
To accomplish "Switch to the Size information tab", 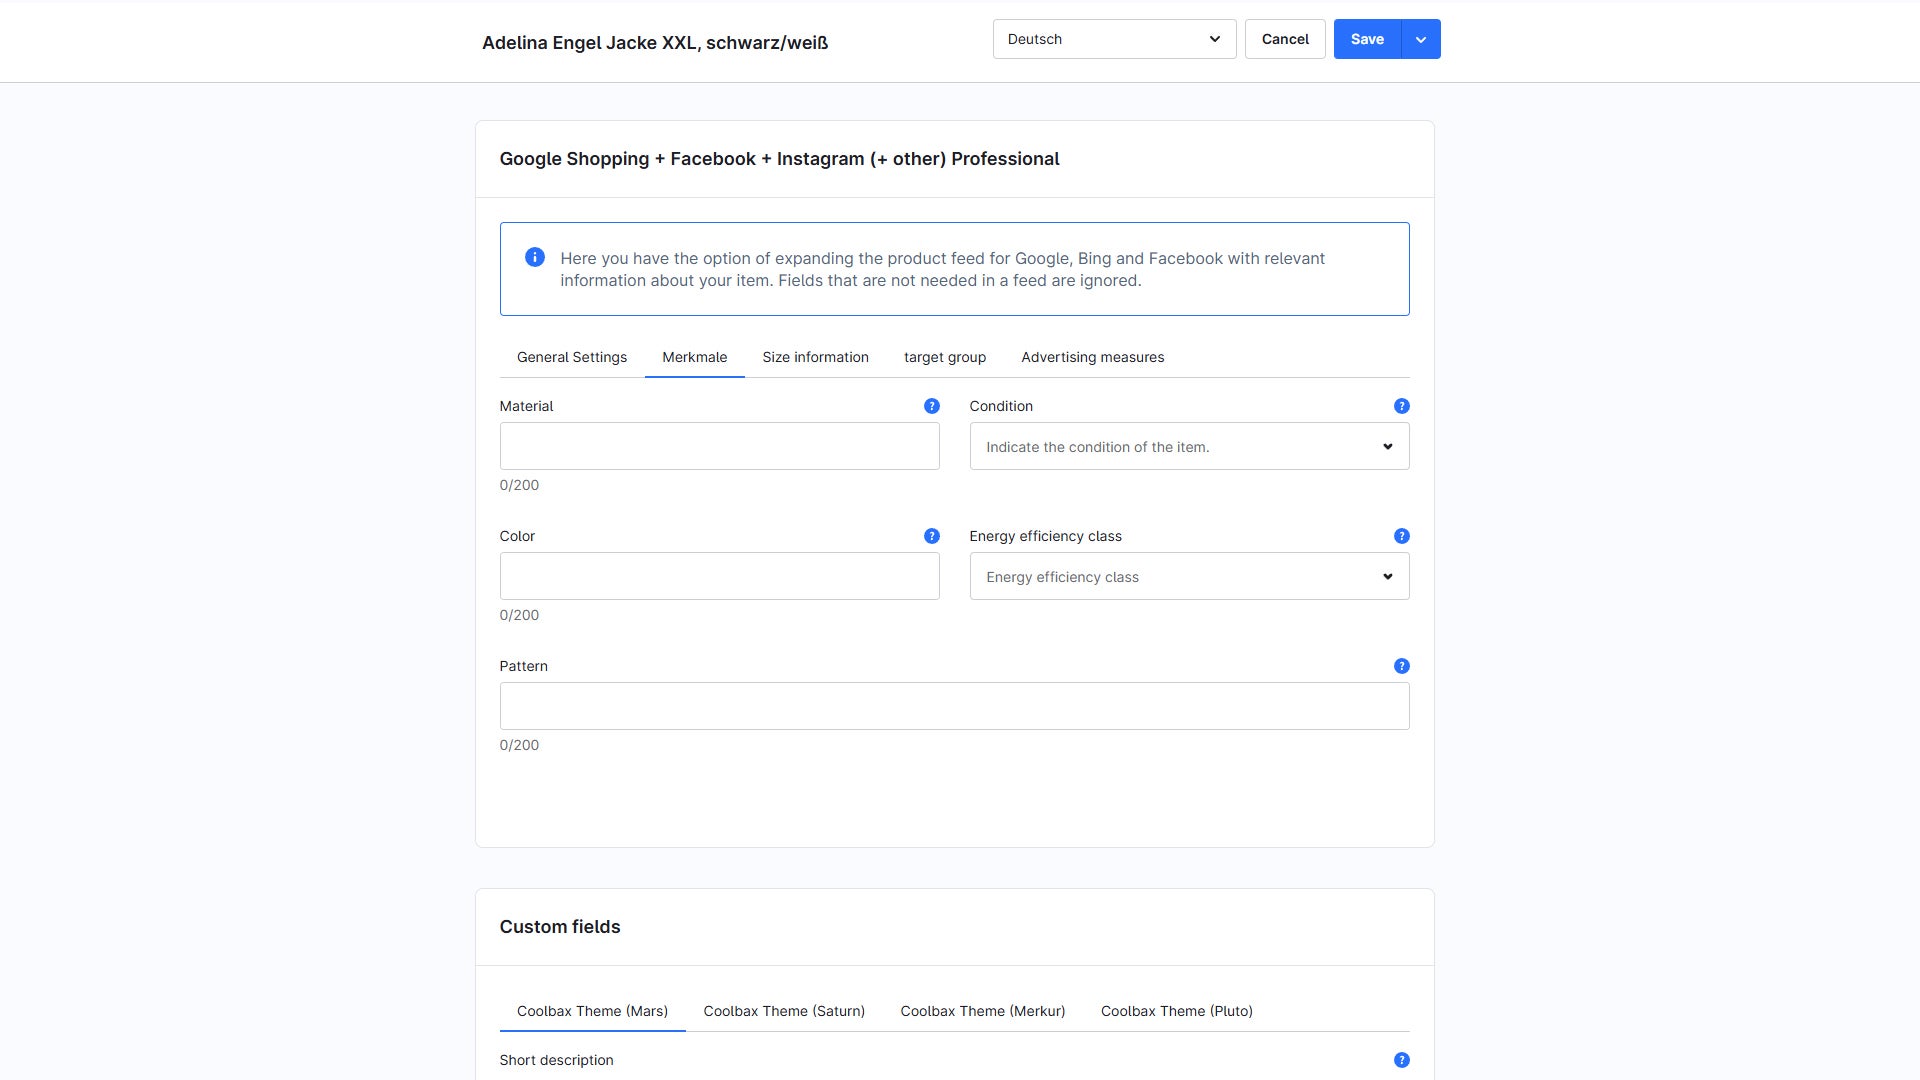I will (x=815, y=357).
